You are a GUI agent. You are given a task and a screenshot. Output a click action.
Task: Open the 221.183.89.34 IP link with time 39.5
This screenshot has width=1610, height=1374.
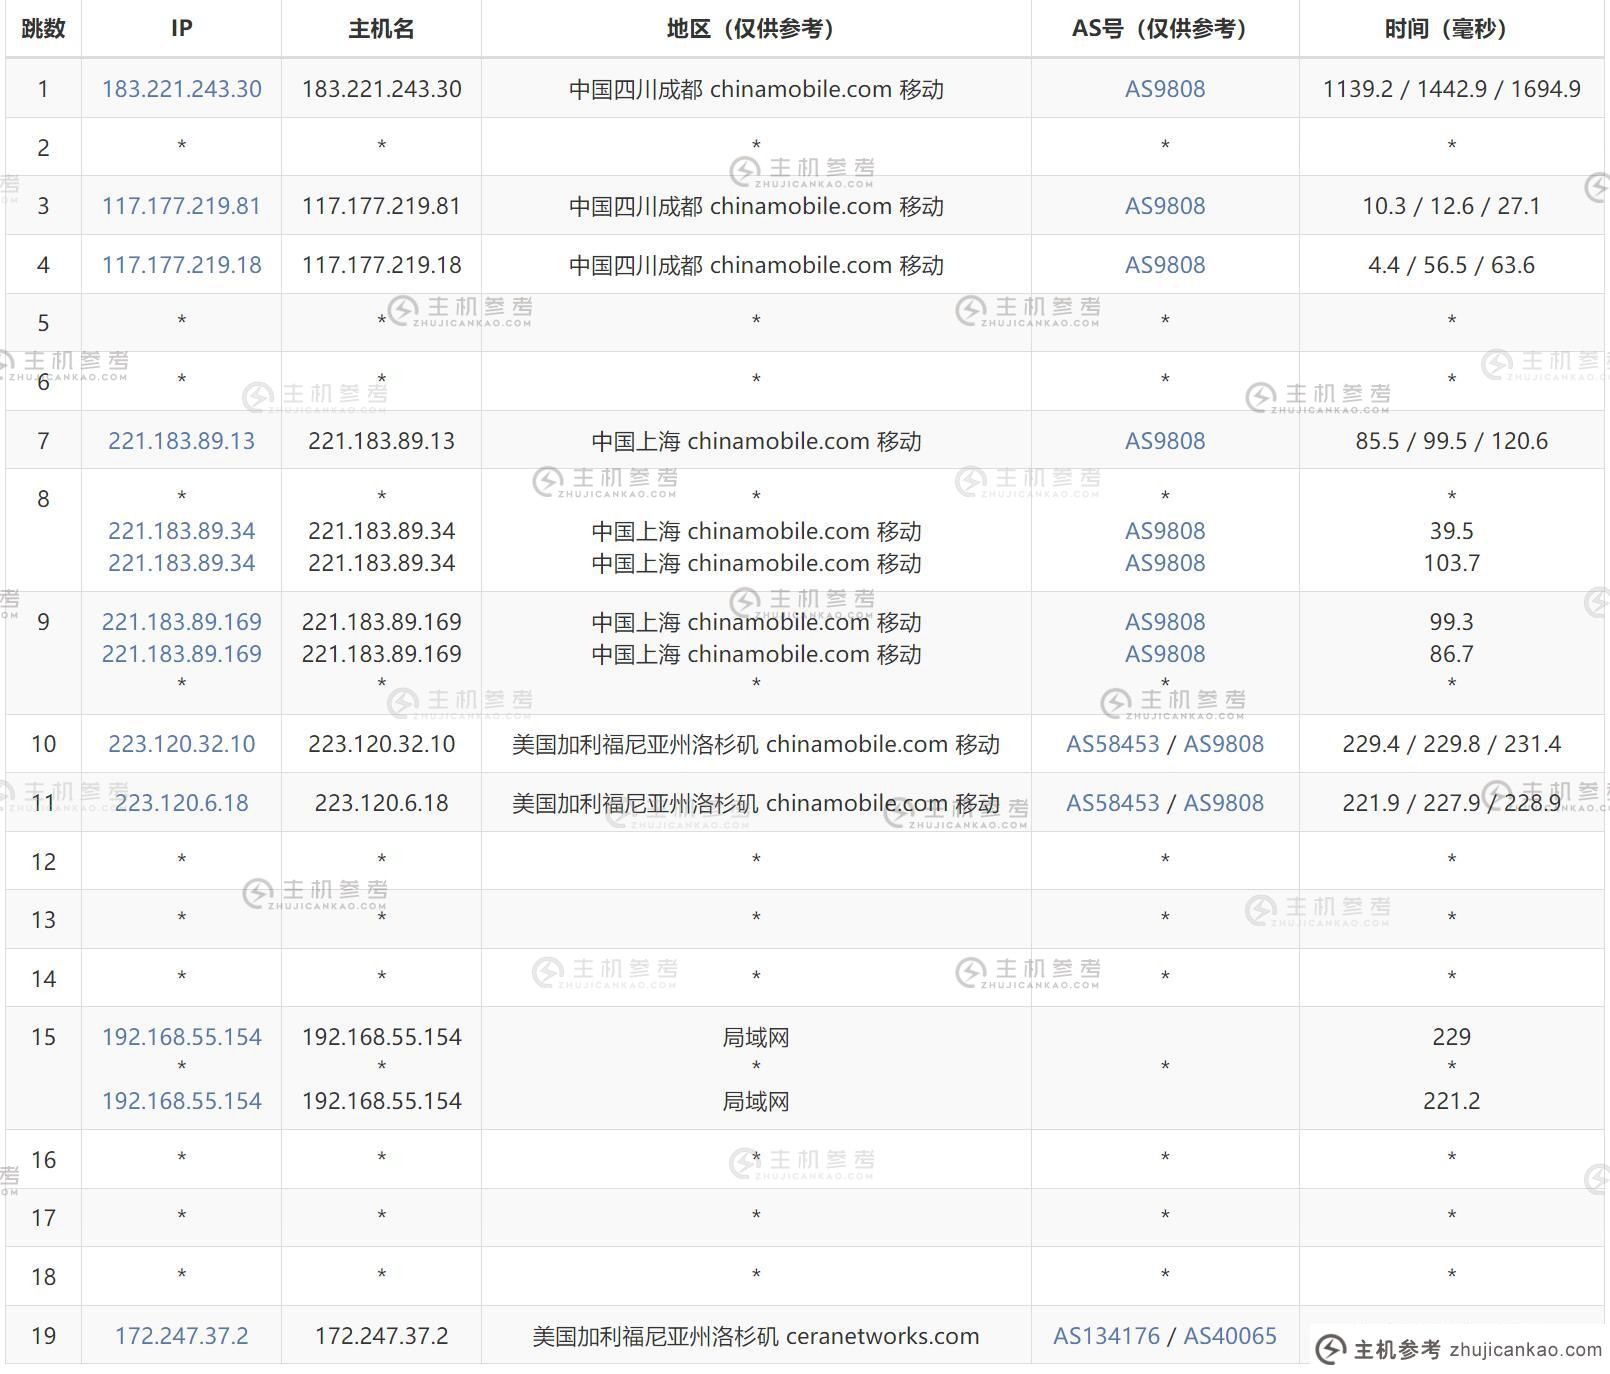point(181,531)
